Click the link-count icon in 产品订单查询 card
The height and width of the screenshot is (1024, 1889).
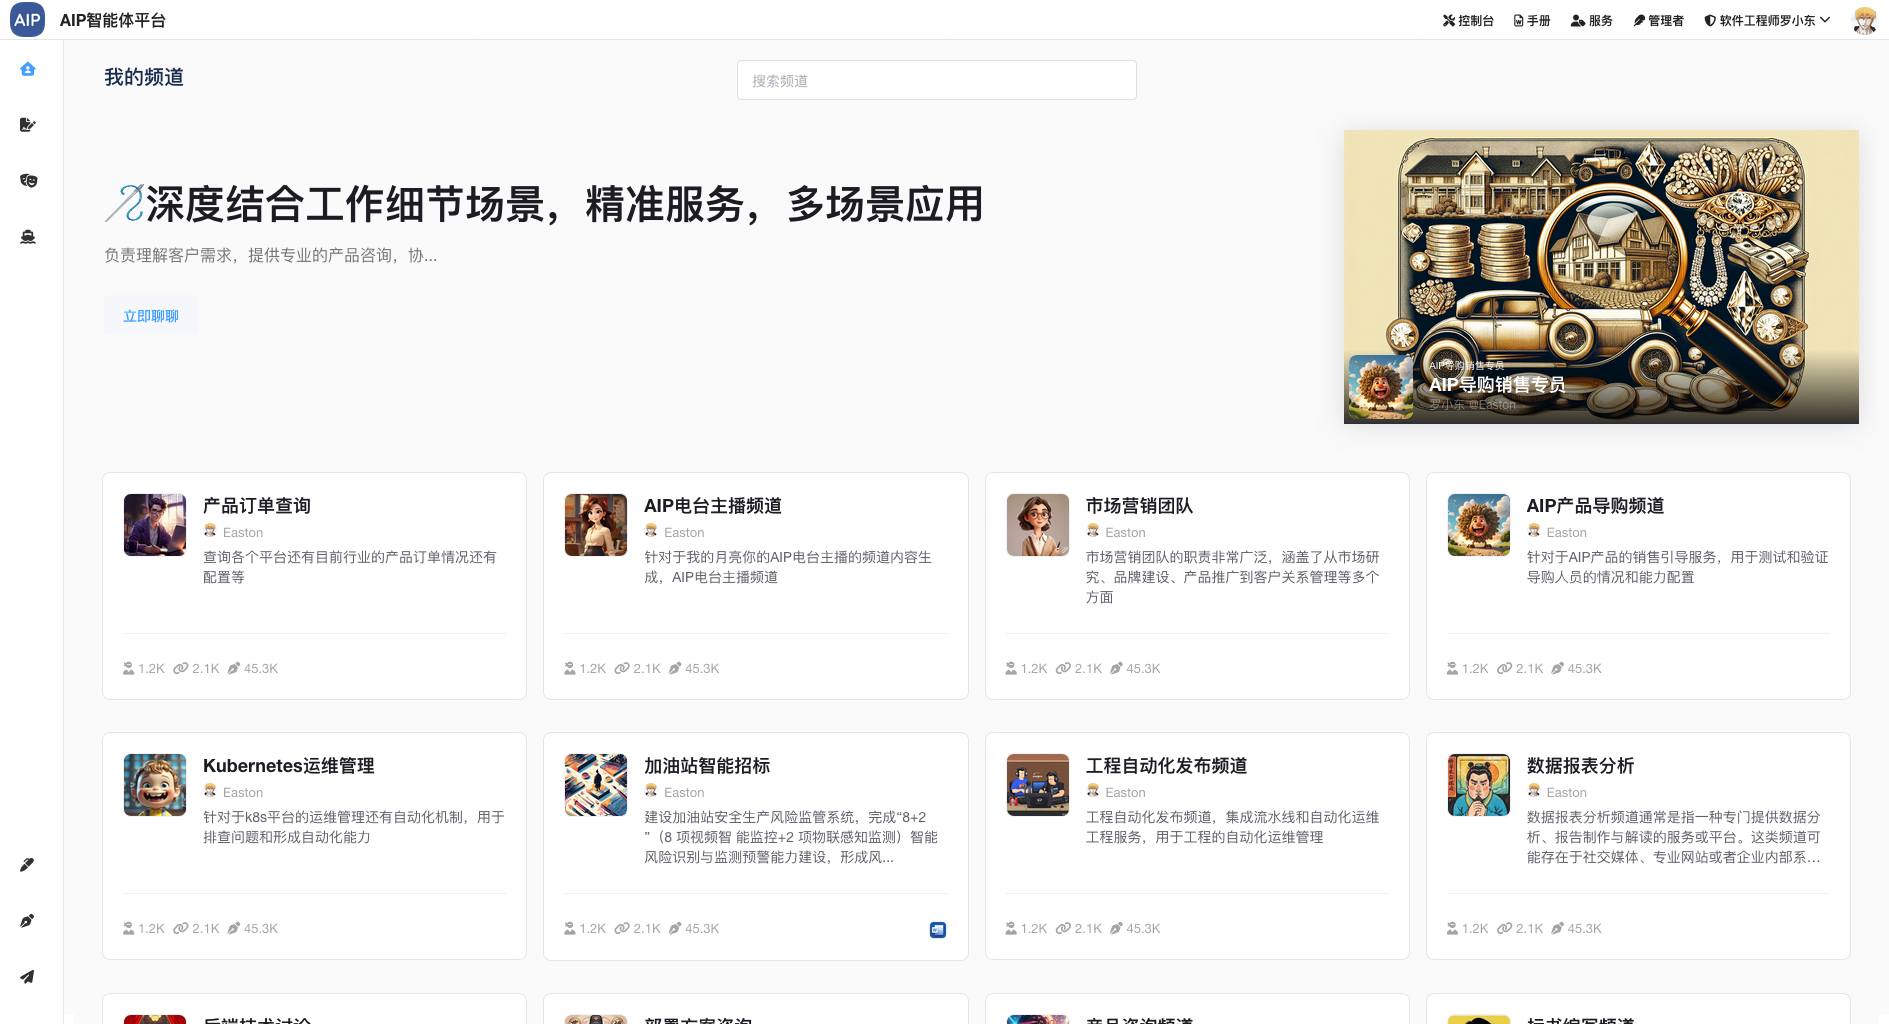[x=181, y=668]
